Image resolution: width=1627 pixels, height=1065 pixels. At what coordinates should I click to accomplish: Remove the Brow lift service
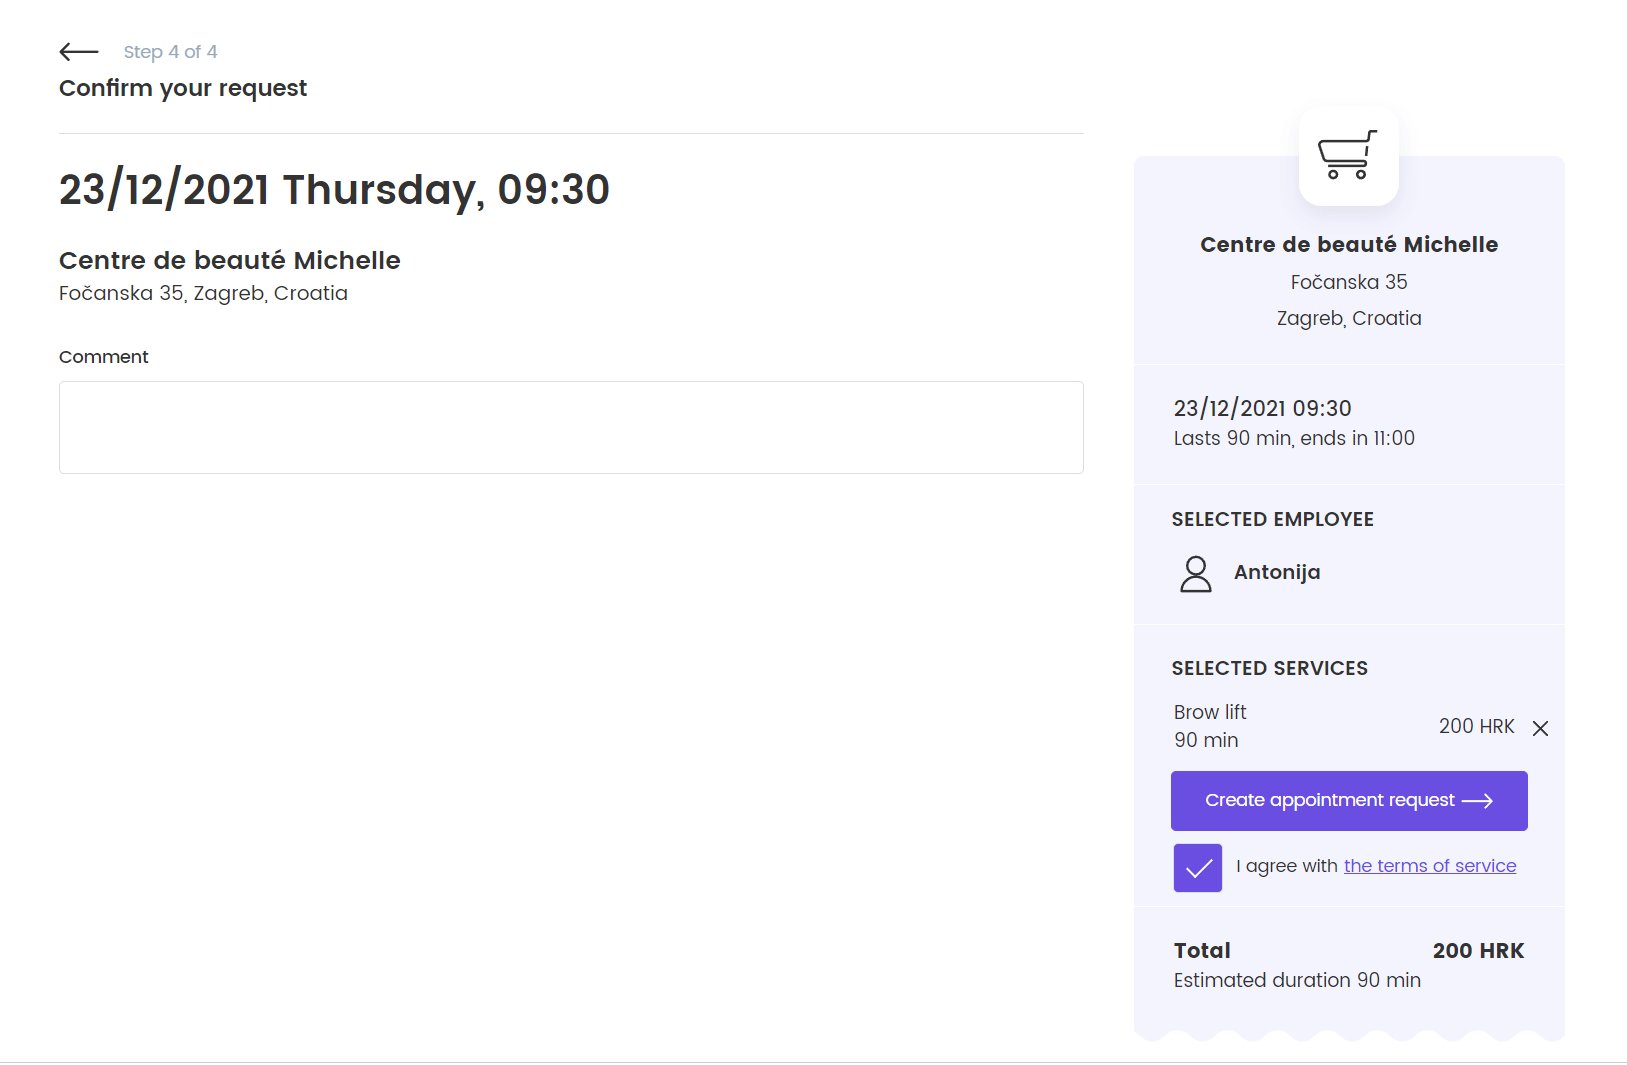click(x=1540, y=728)
